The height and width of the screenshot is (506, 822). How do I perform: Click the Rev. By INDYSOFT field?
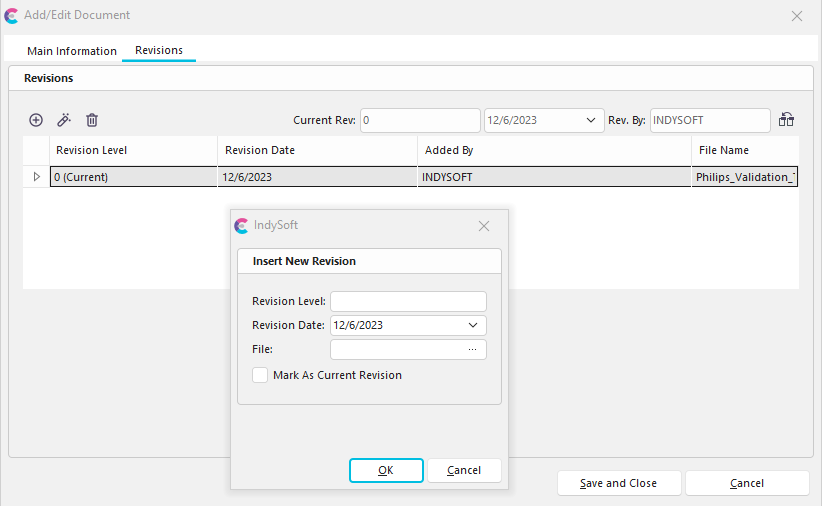[x=709, y=120]
